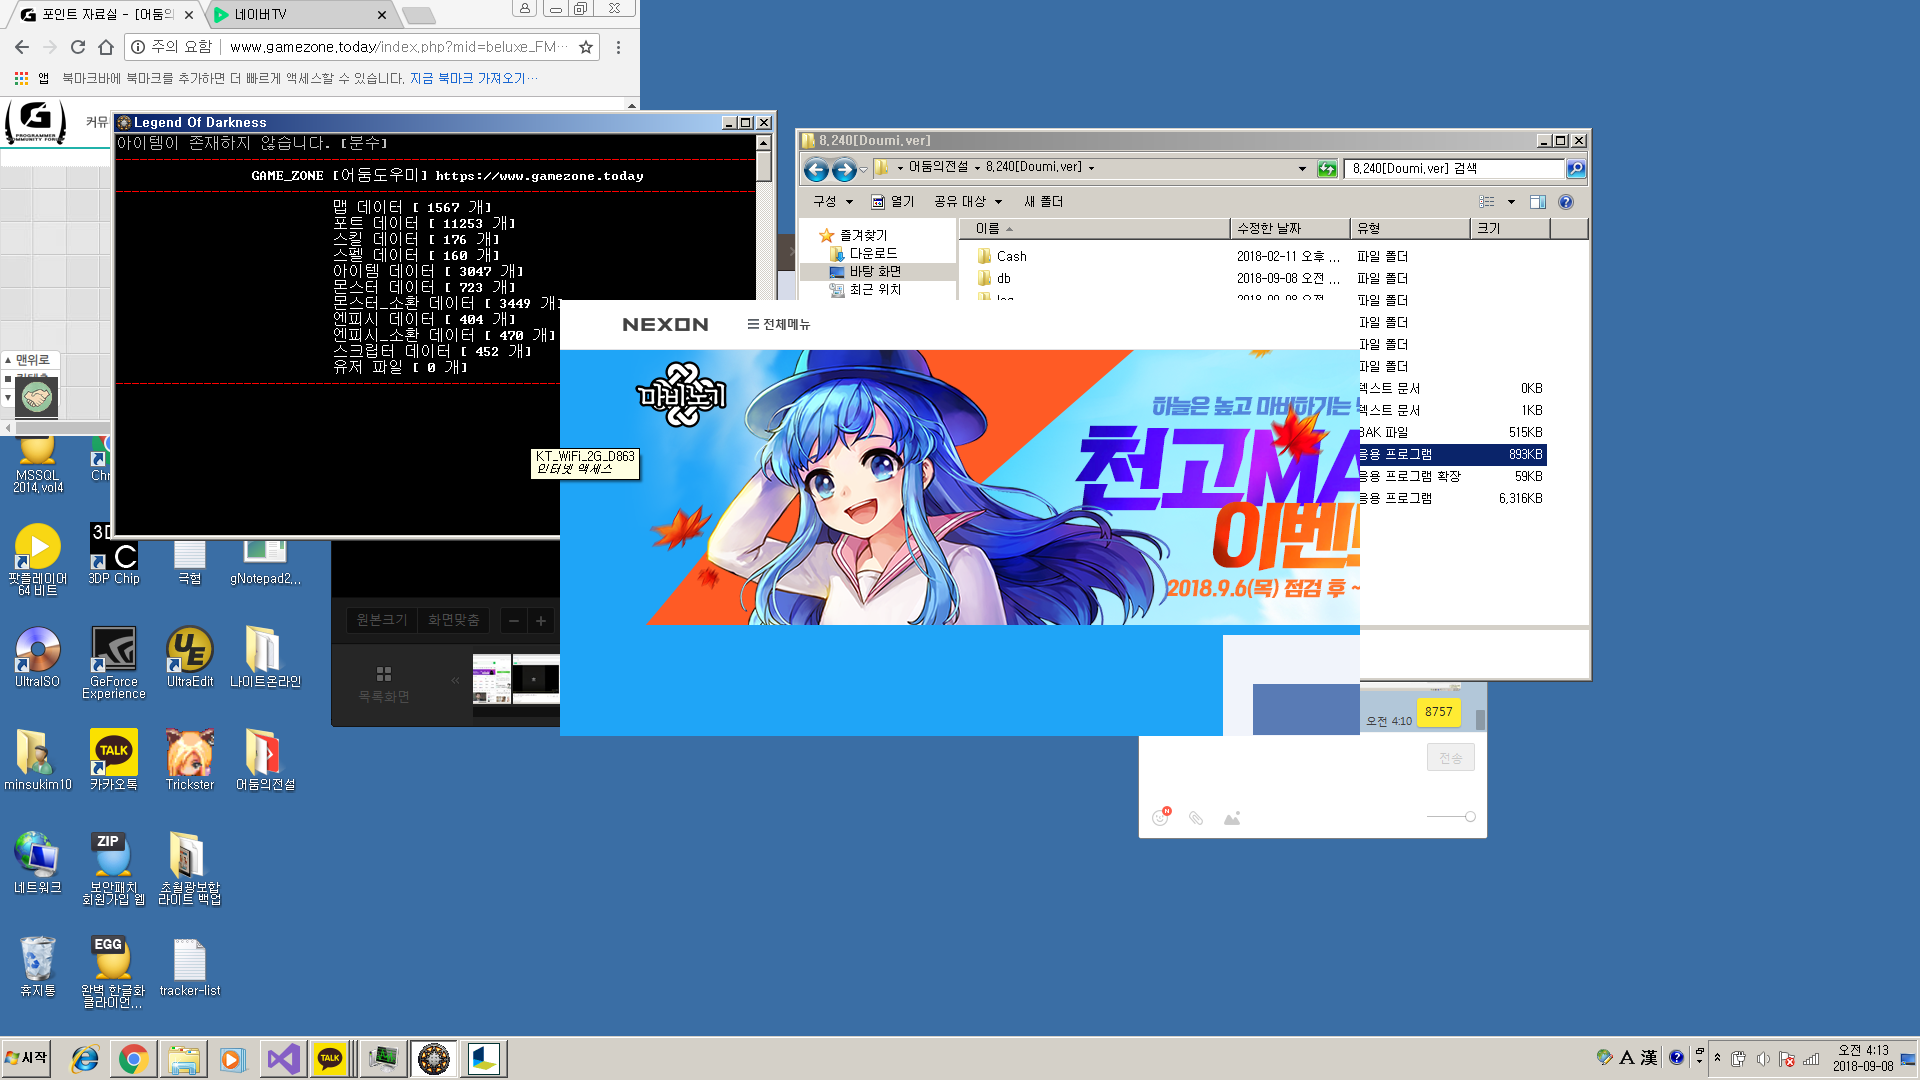The width and height of the screenshot is (1920, 1080).
Task: Click the Explorer help question icon
Action: tap(1566, 202)
